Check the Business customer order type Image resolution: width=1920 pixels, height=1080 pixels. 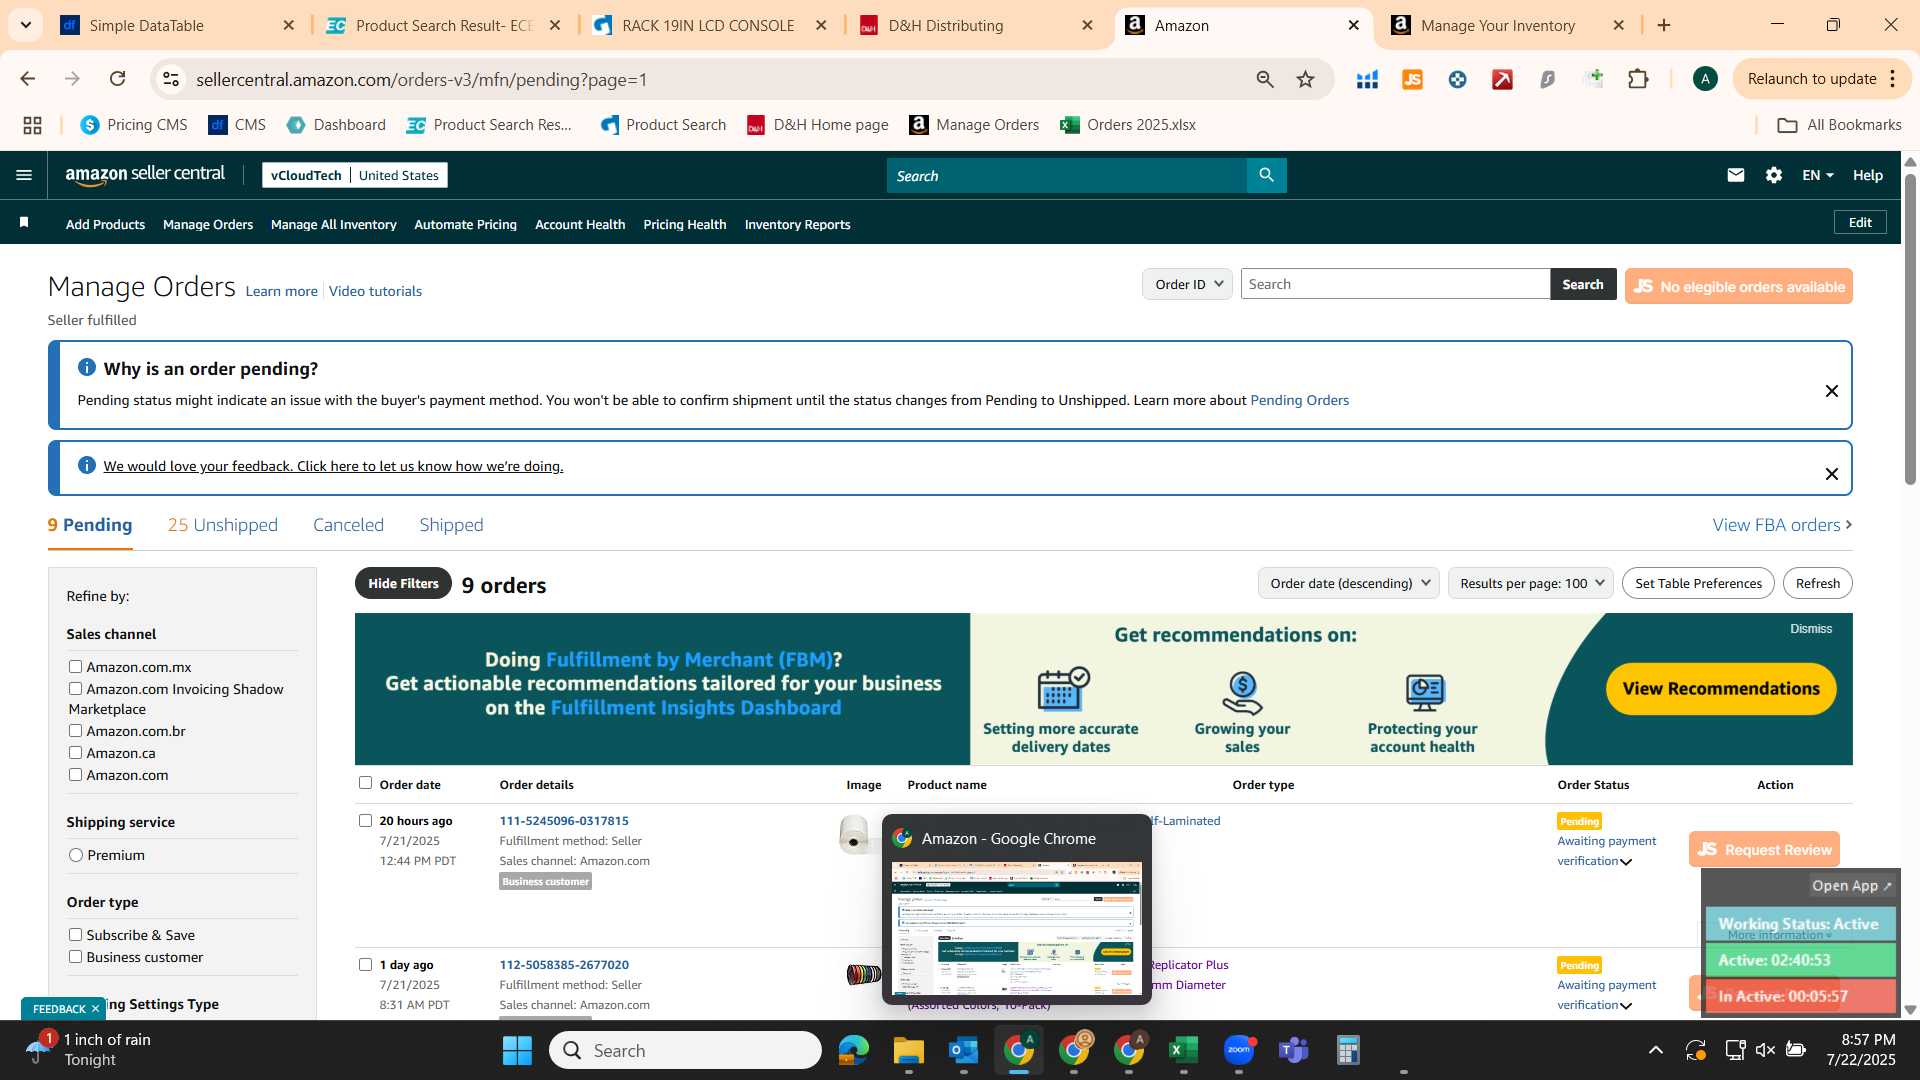click(x=75, y=956)
